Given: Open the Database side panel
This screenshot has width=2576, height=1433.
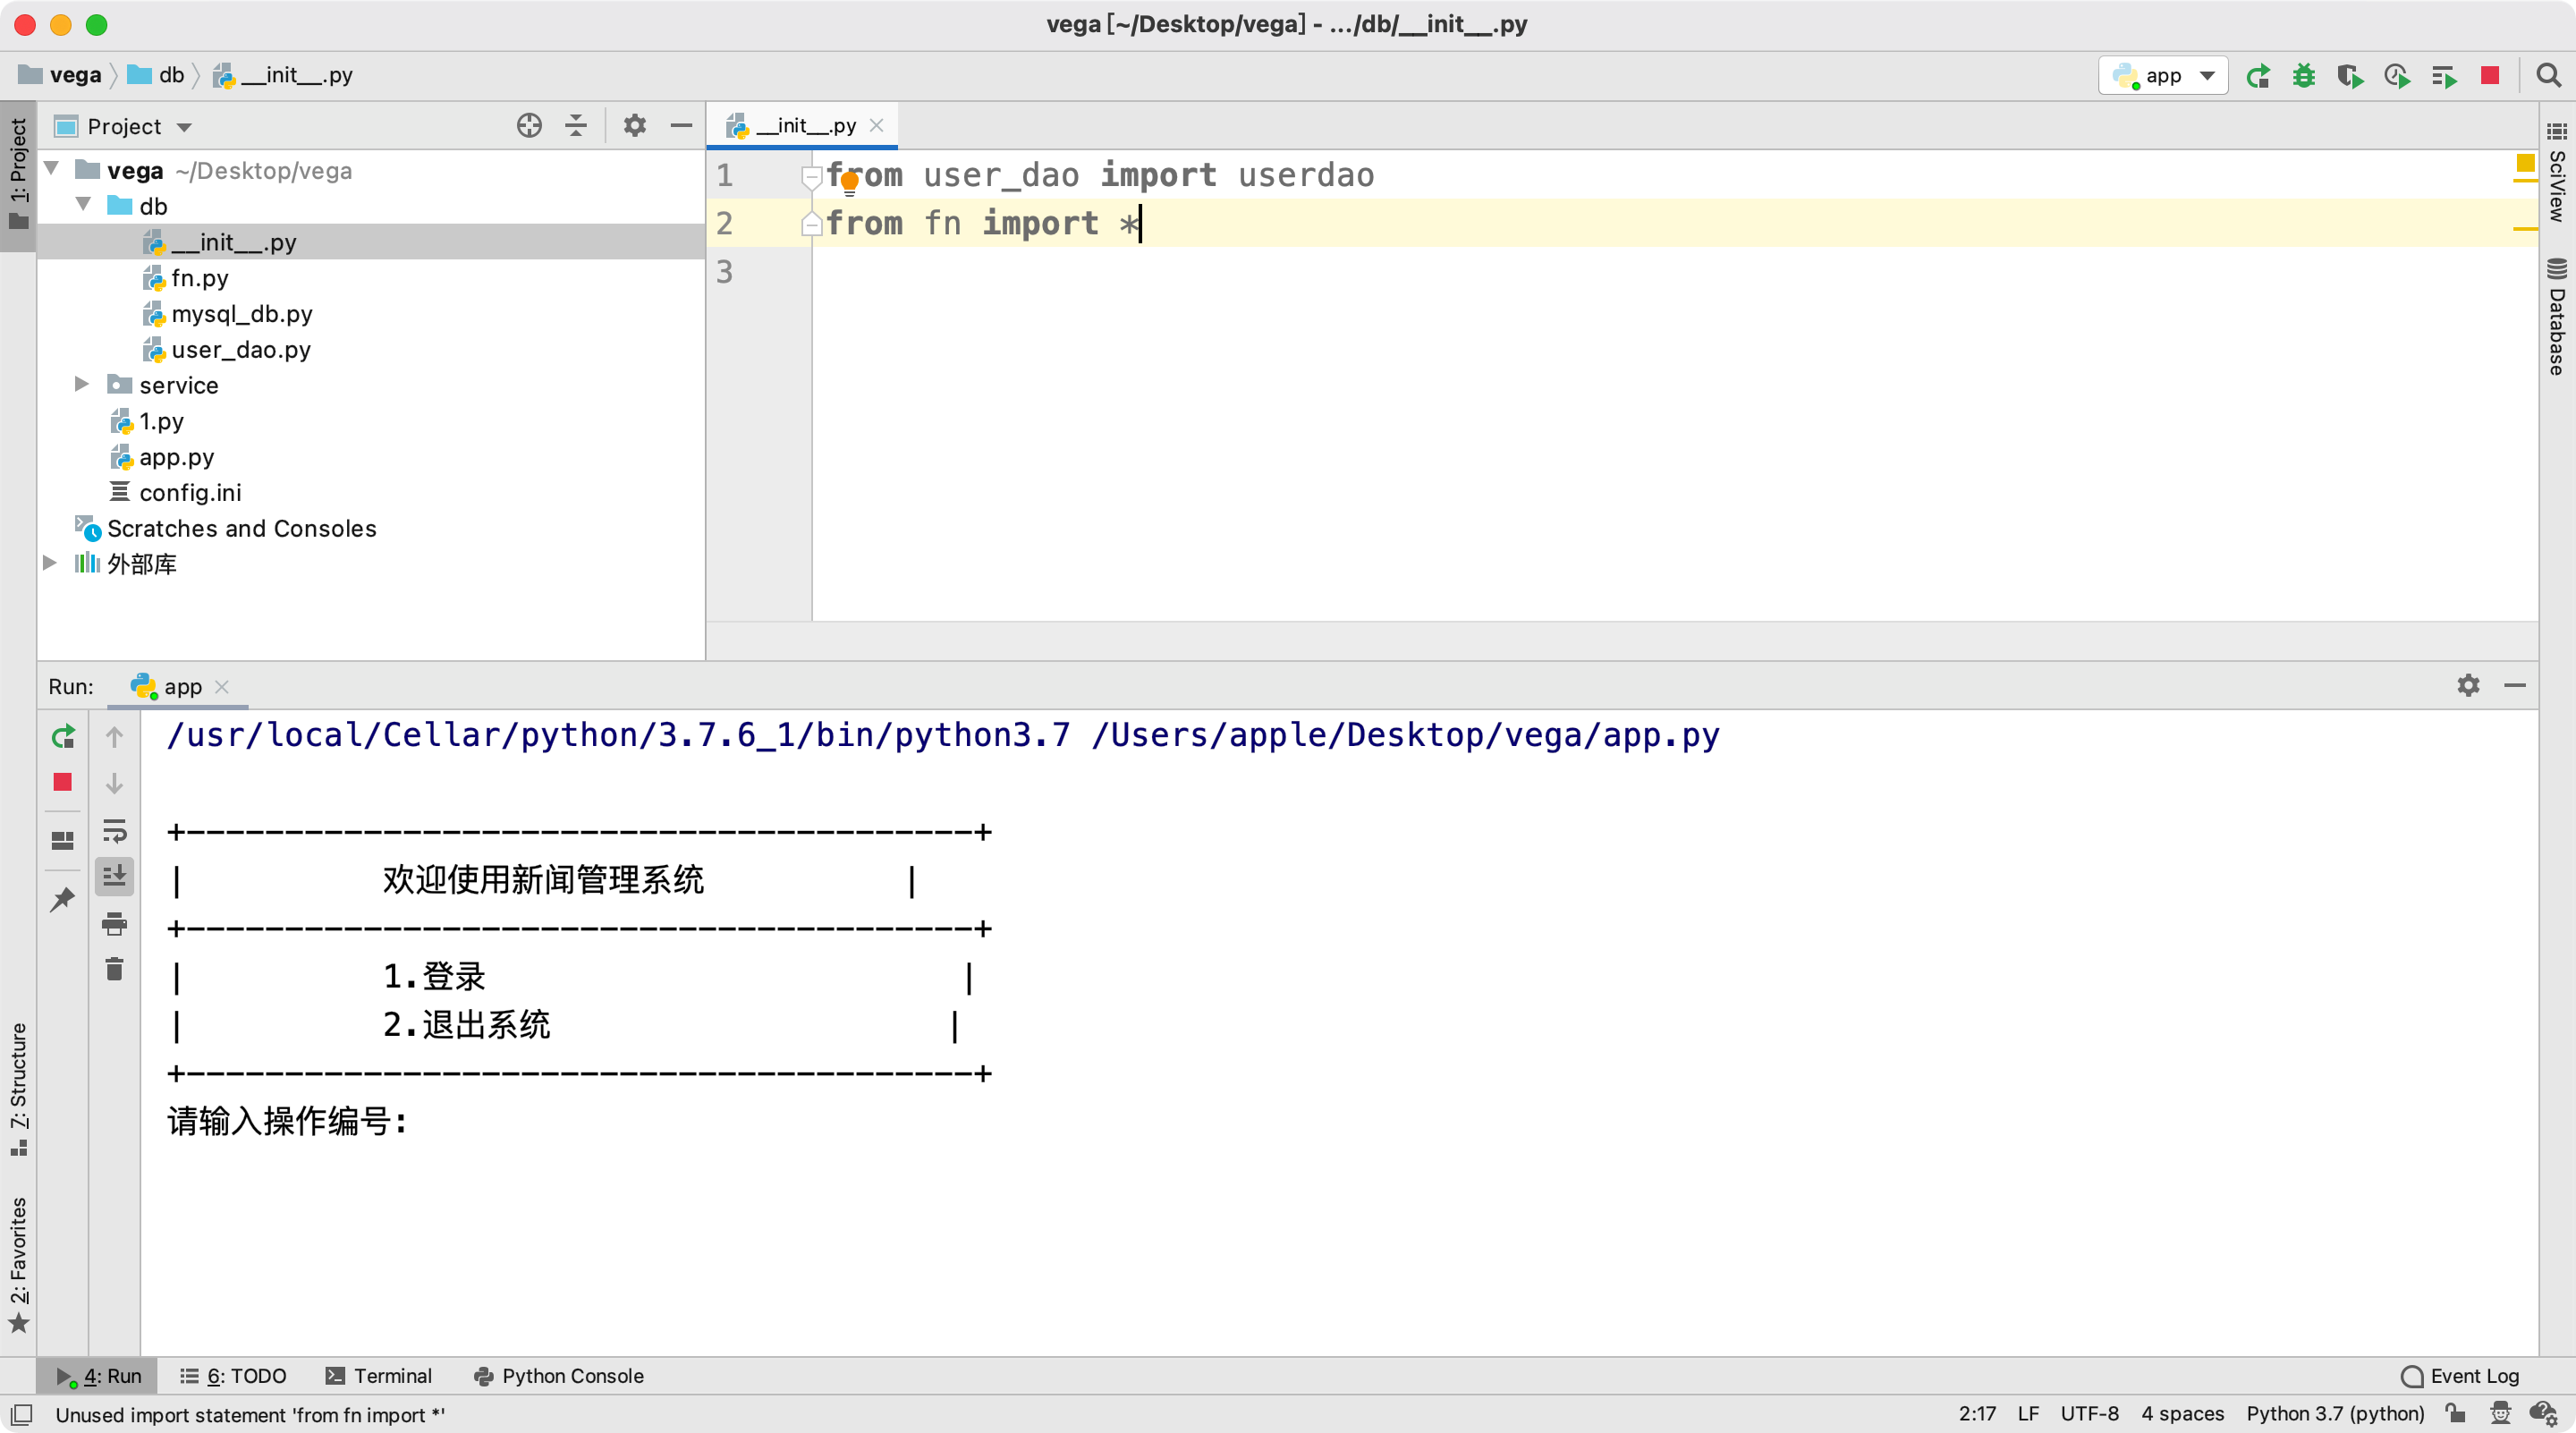Looking at the screenshot, I should point(2557,317).
